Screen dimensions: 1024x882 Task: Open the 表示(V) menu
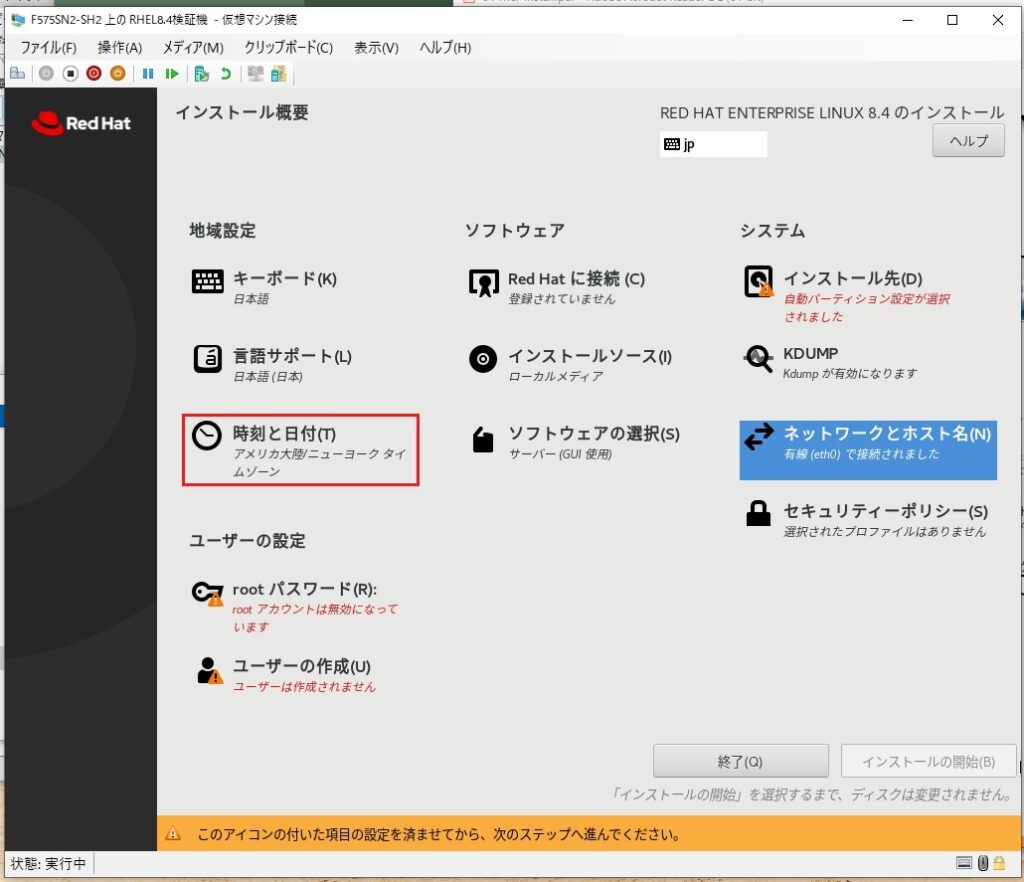click(376, 48)
